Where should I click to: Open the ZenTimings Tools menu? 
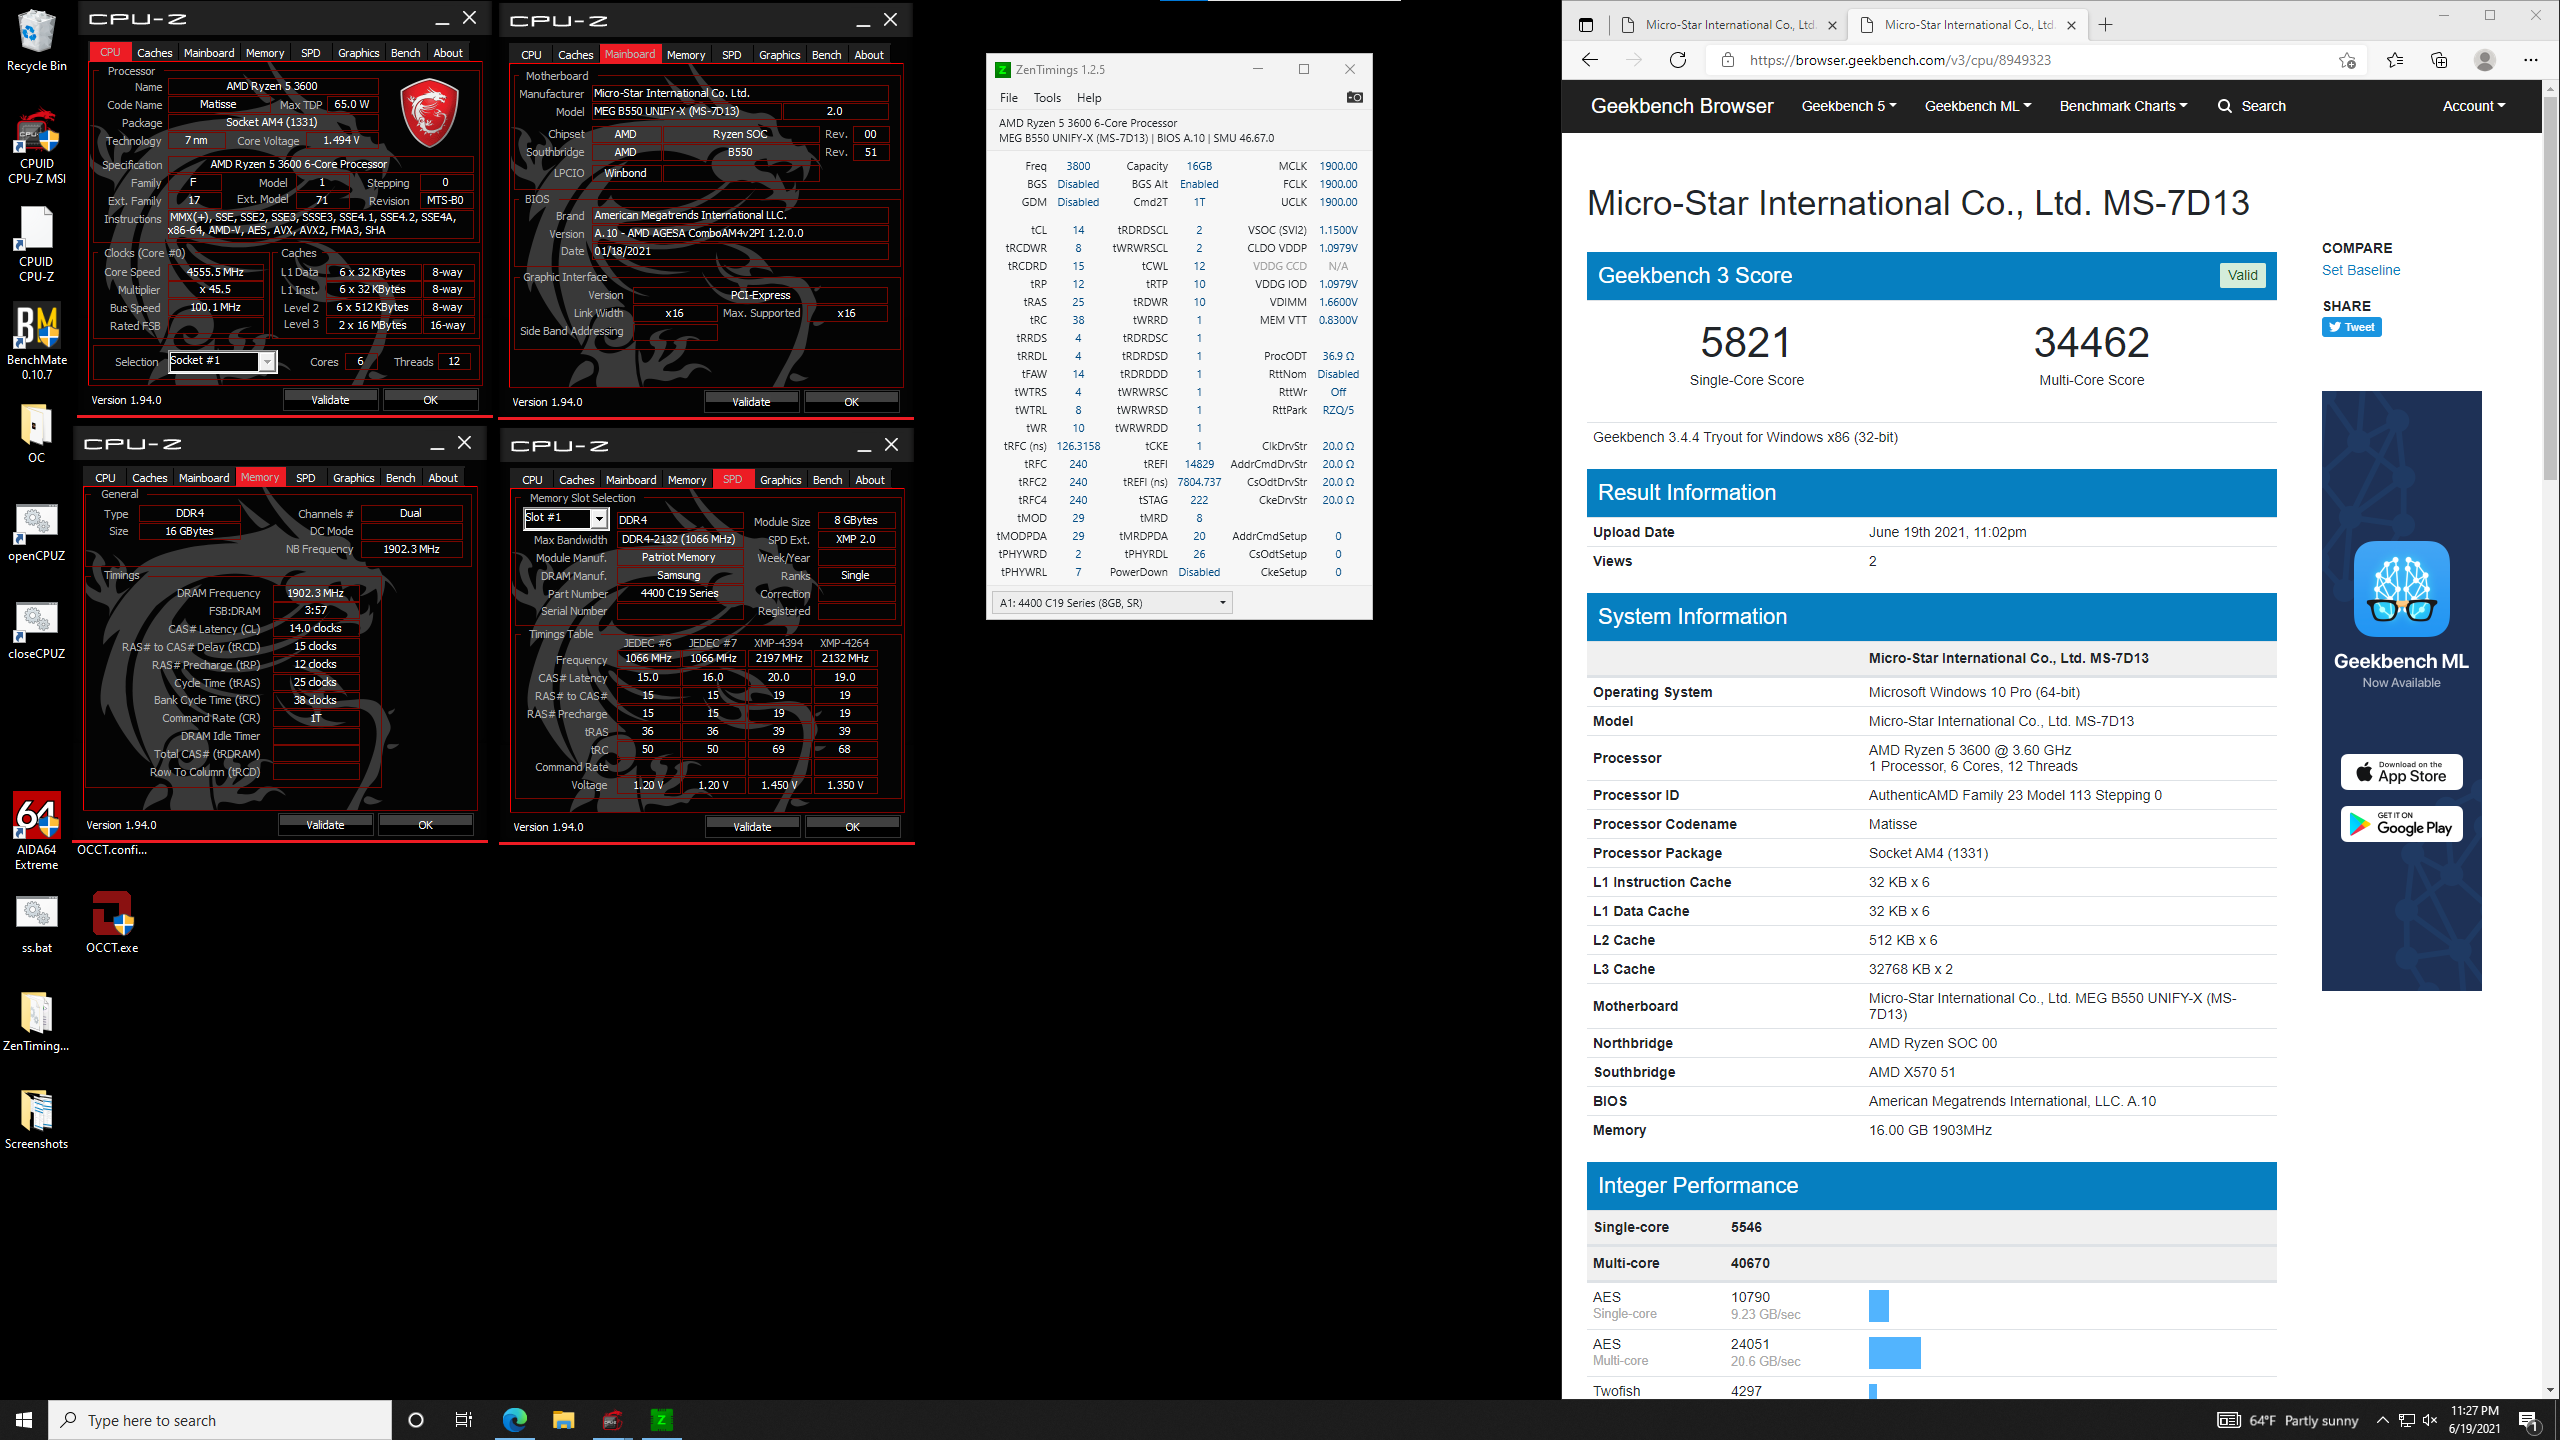click(1047, 98)
